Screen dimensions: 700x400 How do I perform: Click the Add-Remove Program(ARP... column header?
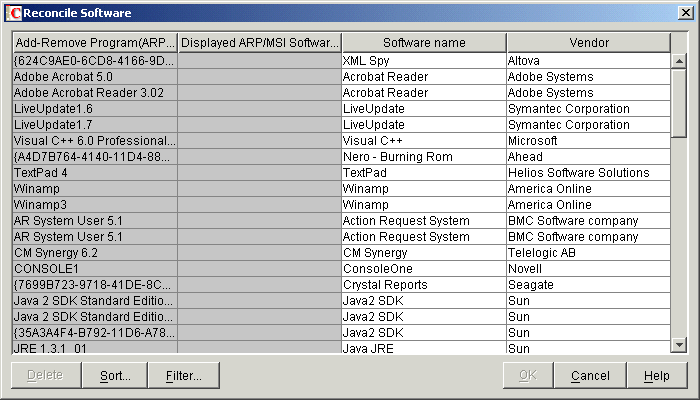tap(95, 43)
